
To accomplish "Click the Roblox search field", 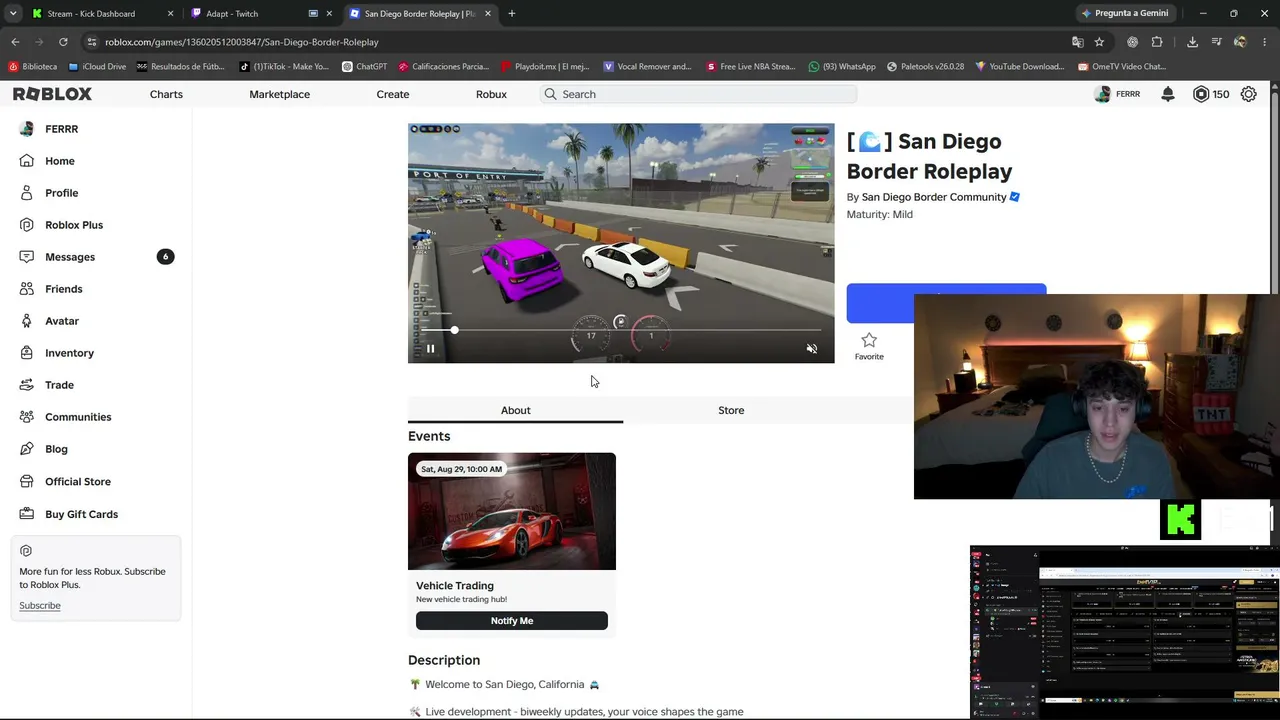I will pyautogui.click(x=698, y=94).
